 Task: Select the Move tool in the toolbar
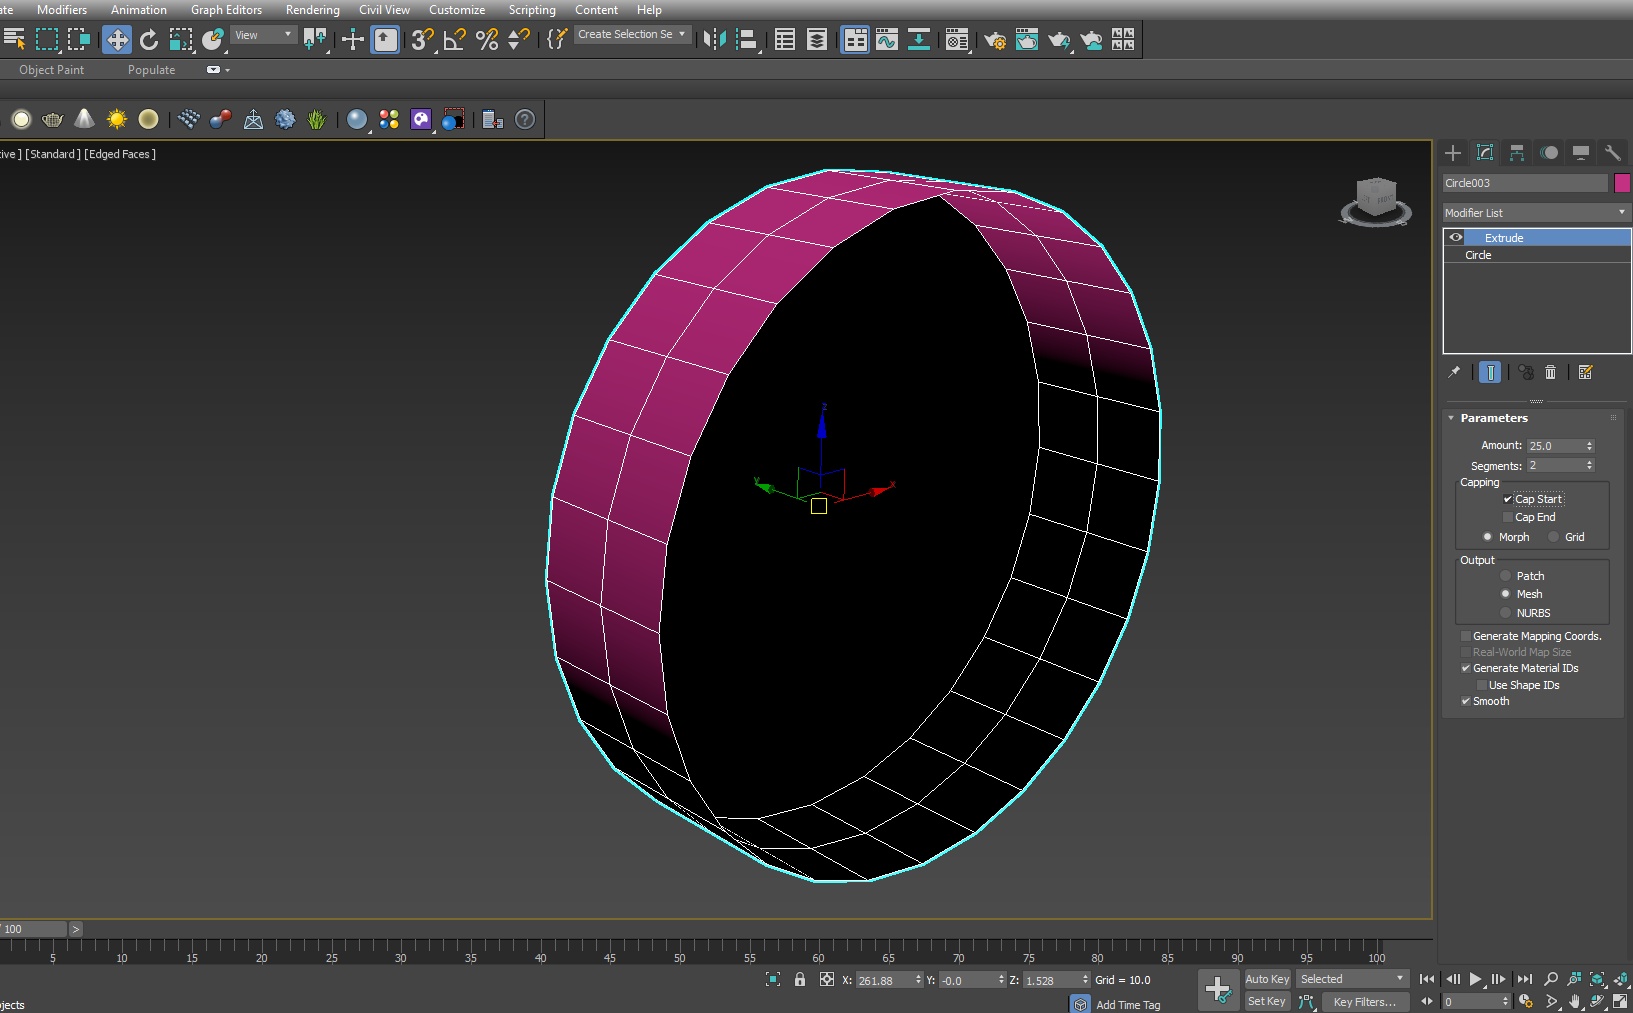[x=117, y=39]
